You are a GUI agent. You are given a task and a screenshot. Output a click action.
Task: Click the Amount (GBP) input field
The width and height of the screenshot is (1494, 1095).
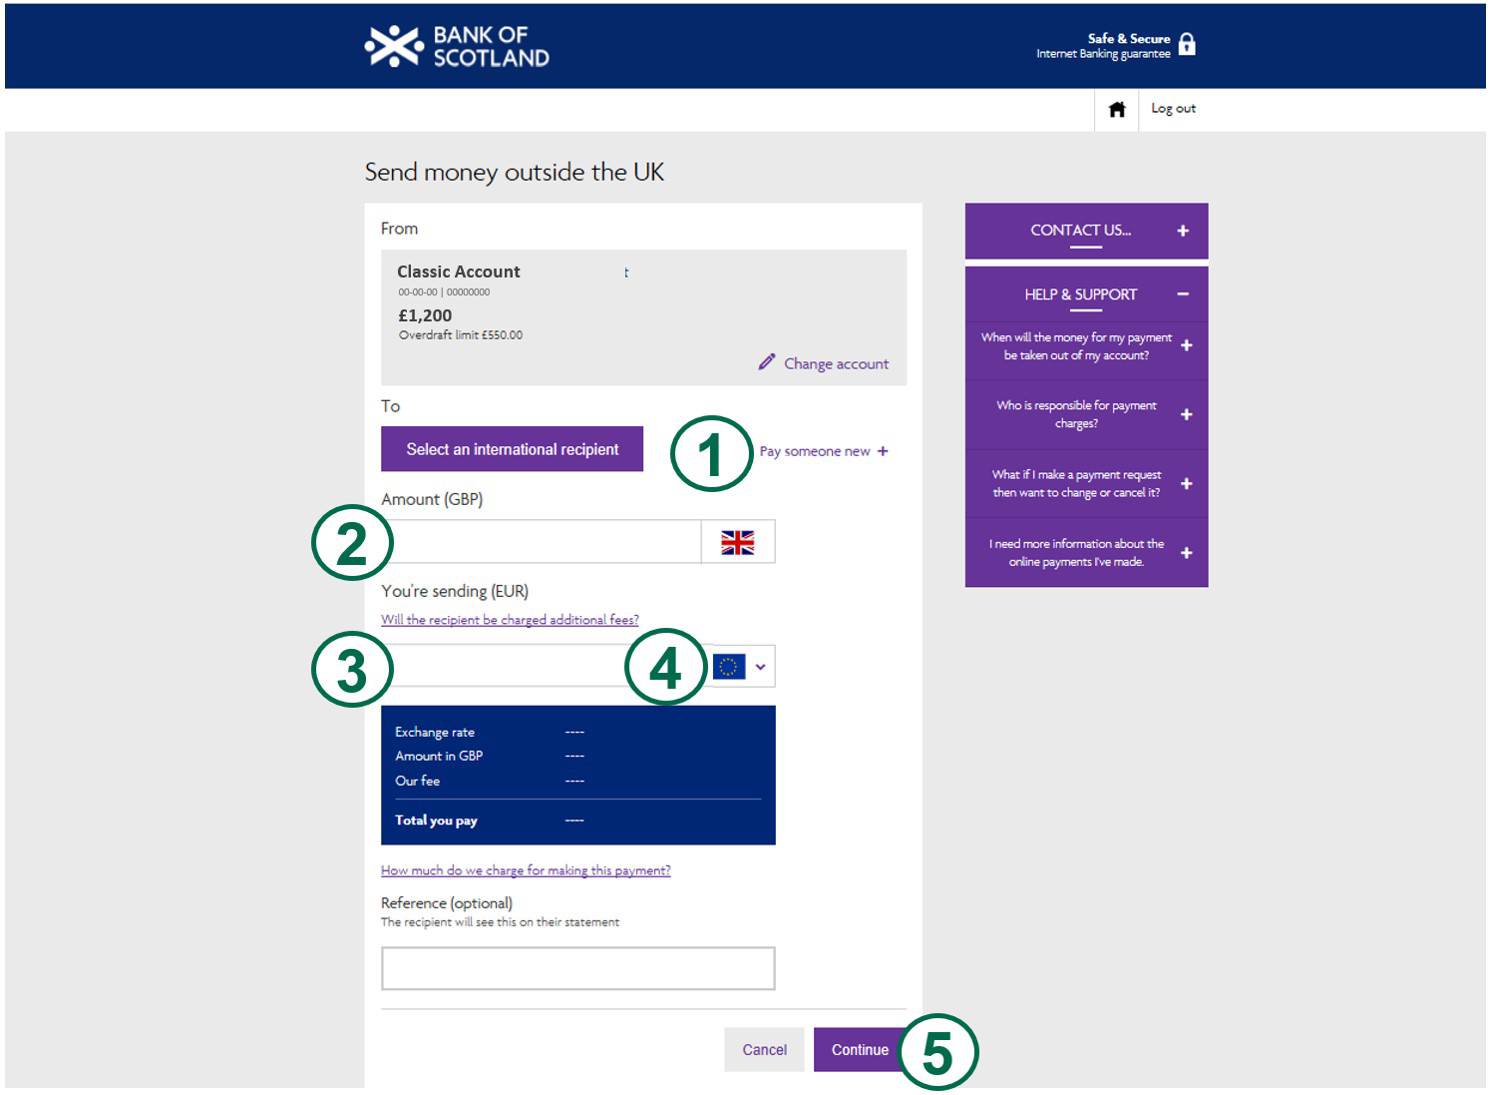click(x=541, y=541)
